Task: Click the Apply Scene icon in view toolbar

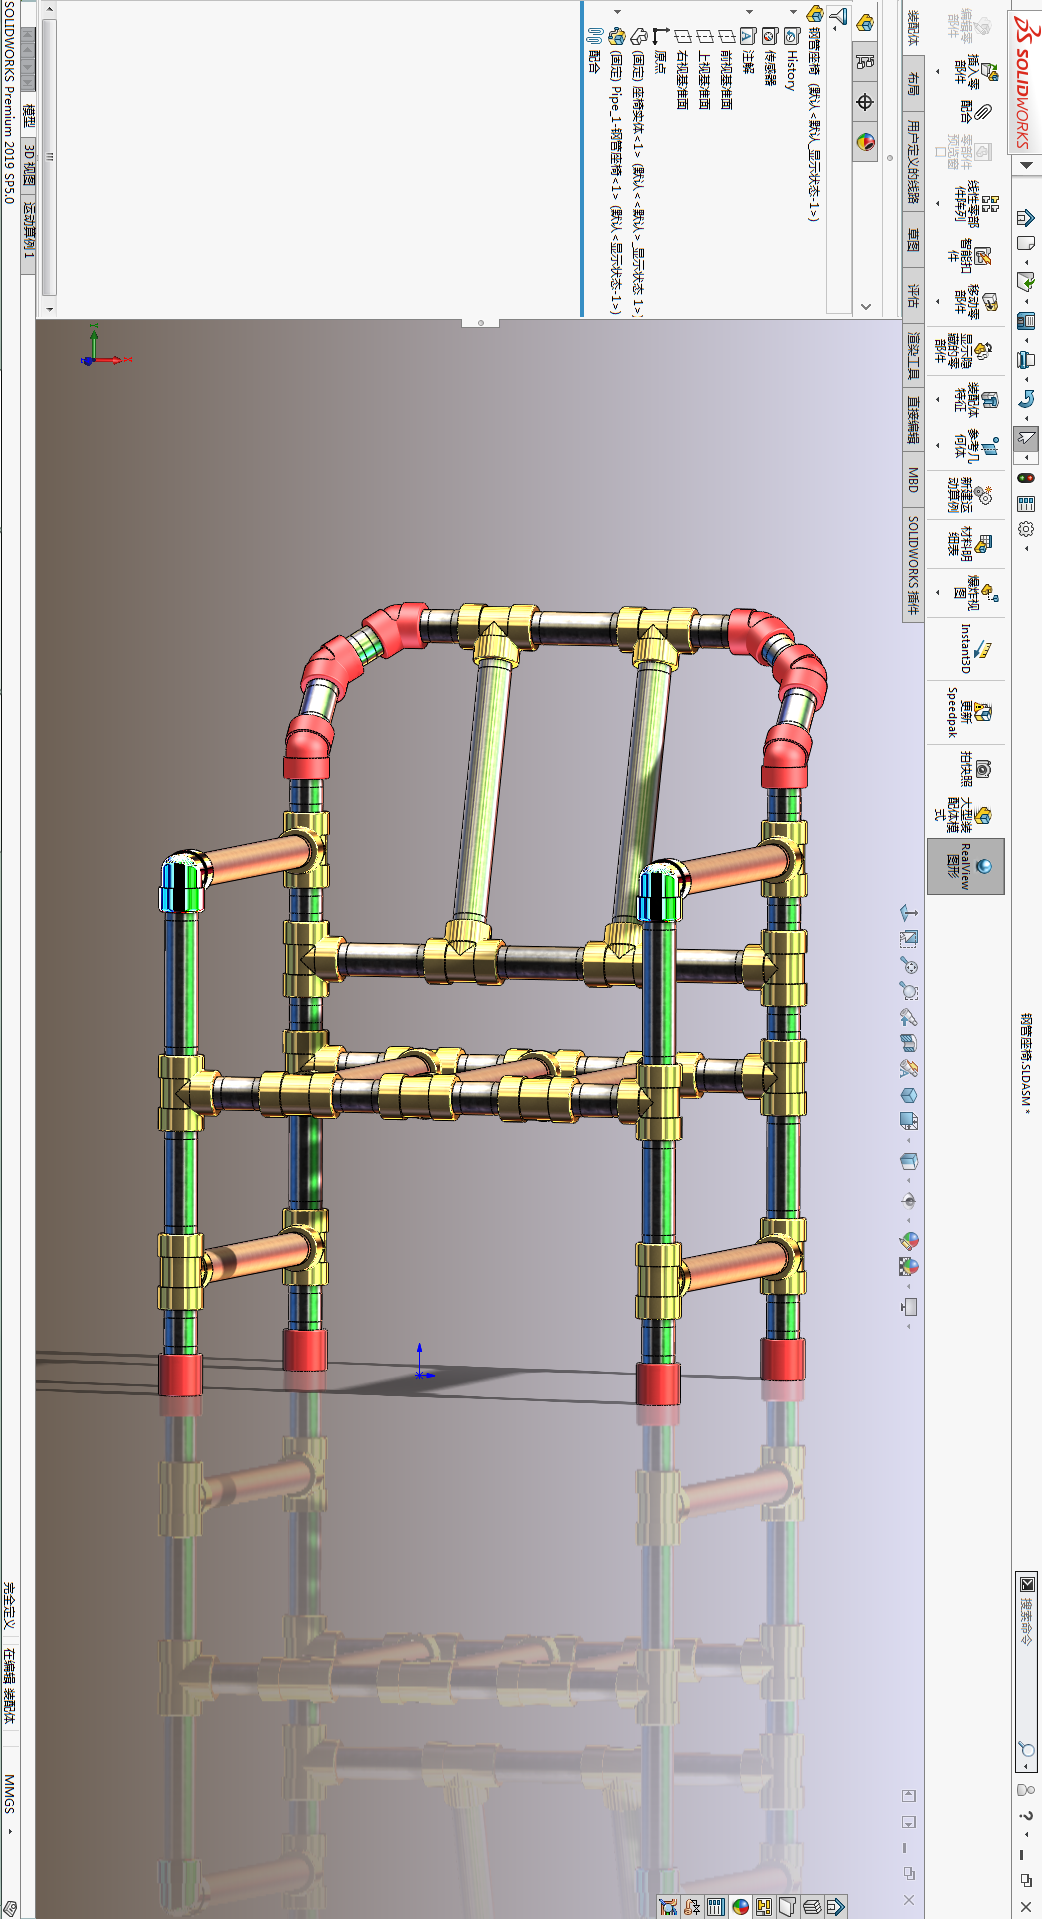Action: click(908, 1266)
